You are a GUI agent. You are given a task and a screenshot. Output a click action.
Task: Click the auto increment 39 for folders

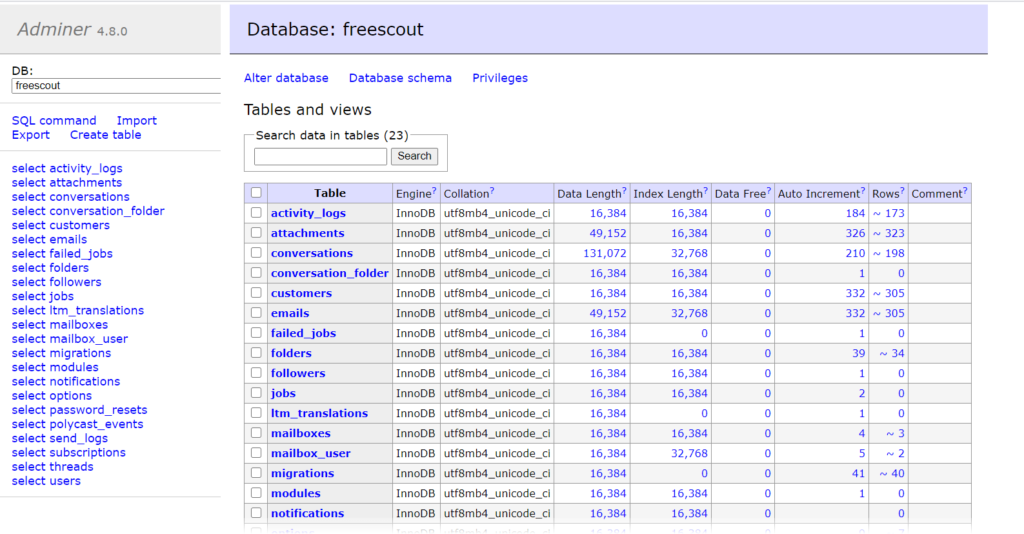[858, 353]
